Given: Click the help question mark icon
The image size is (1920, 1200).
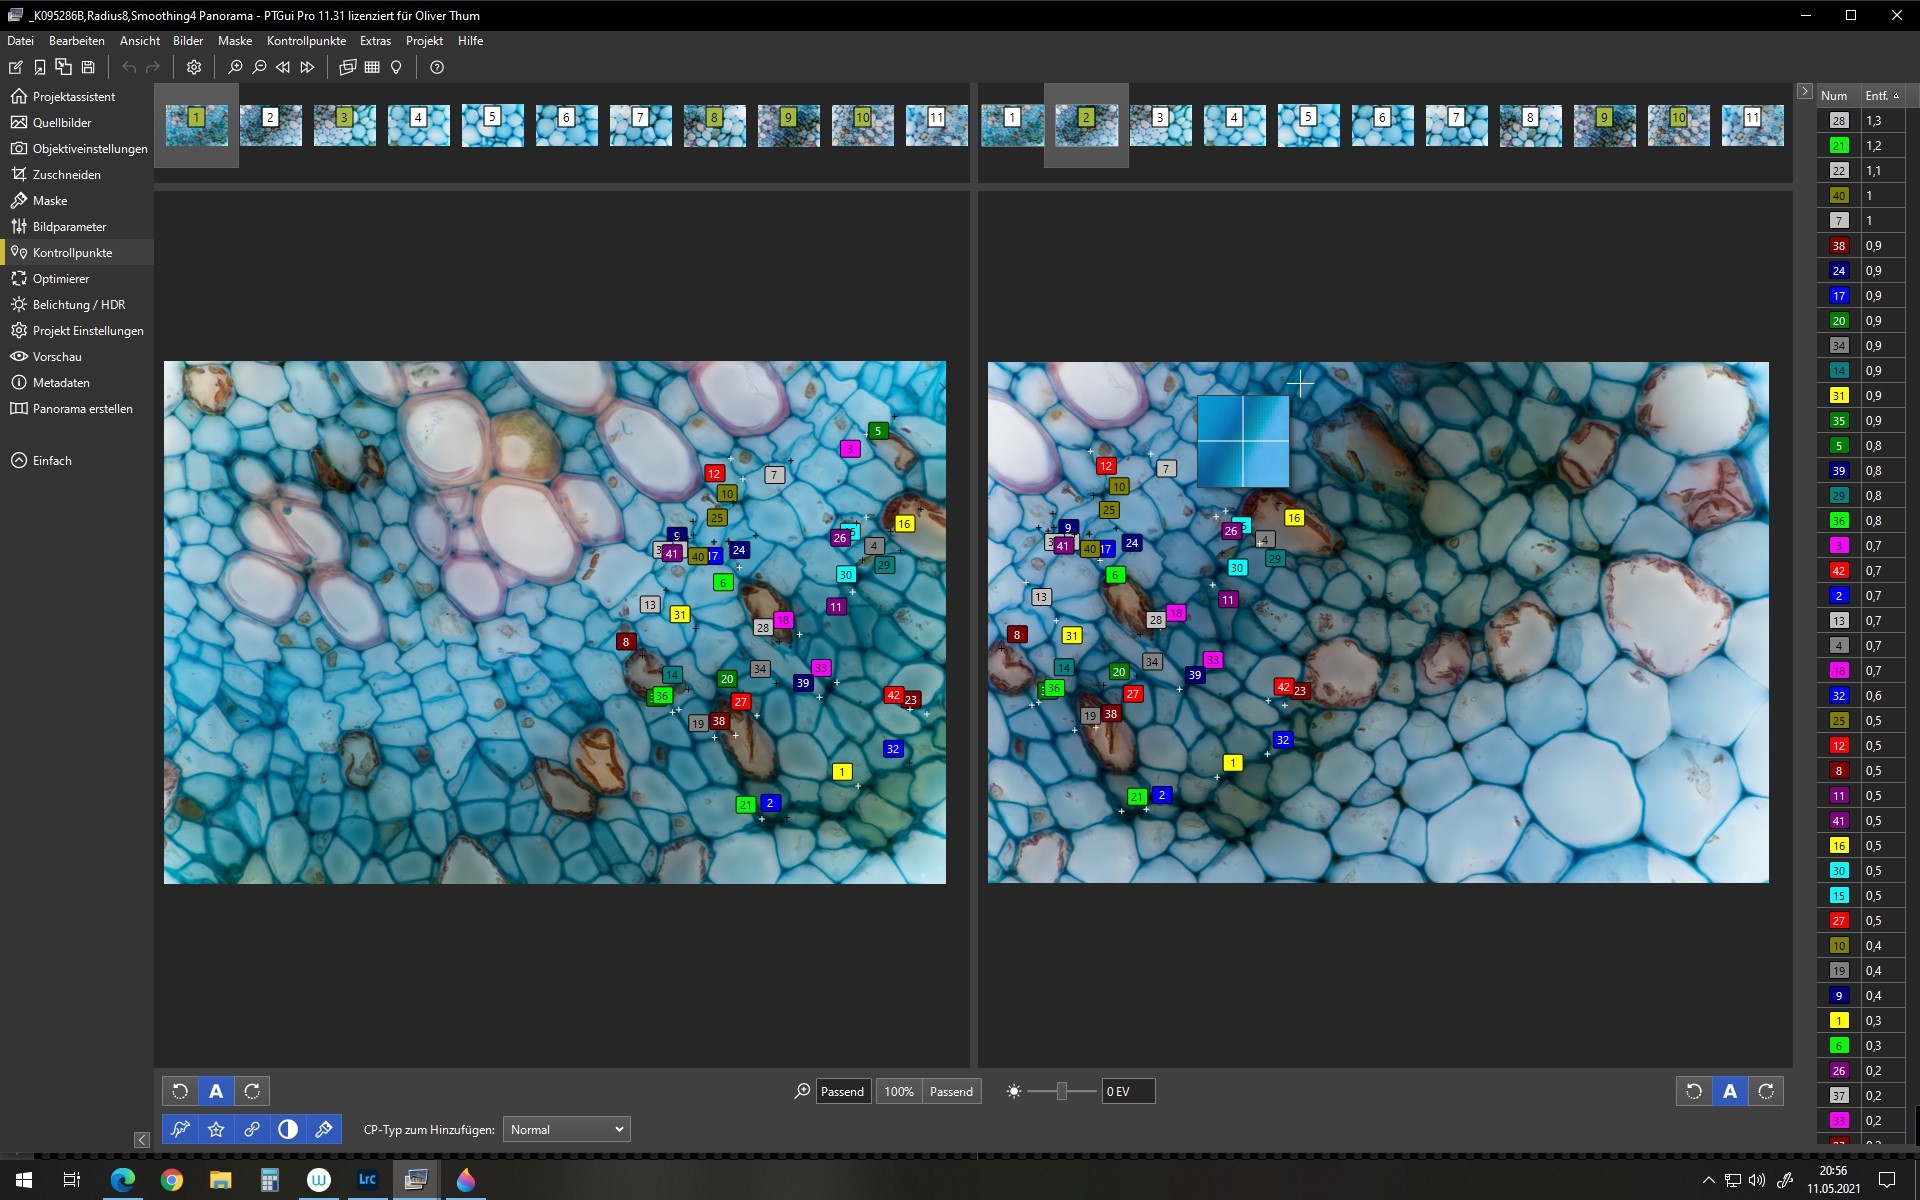Looking at the screenshot, I should click(437, 67).
